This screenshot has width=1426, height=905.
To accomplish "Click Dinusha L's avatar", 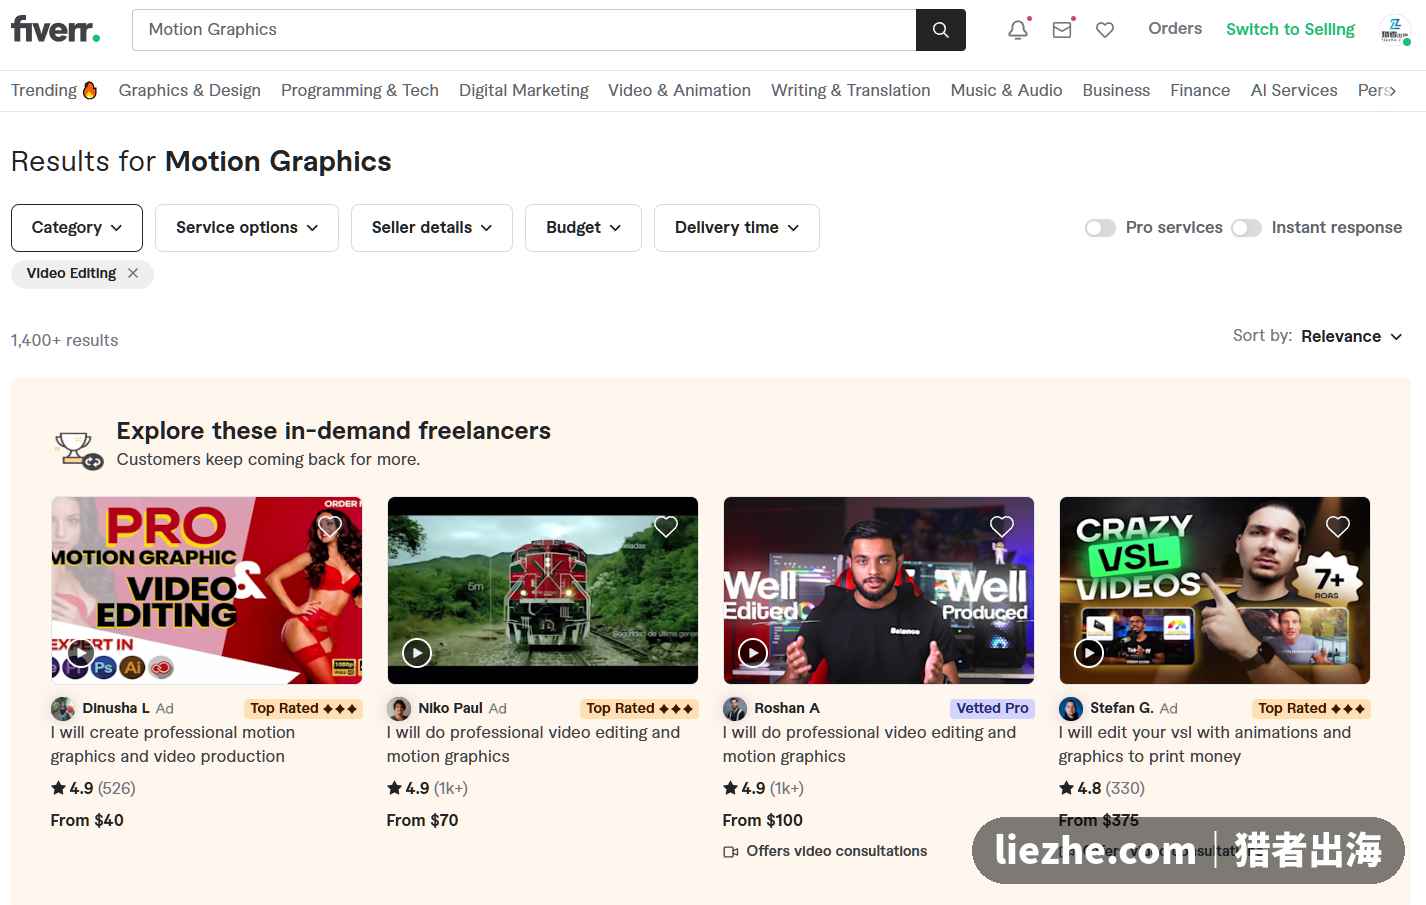I will [63, 709].
